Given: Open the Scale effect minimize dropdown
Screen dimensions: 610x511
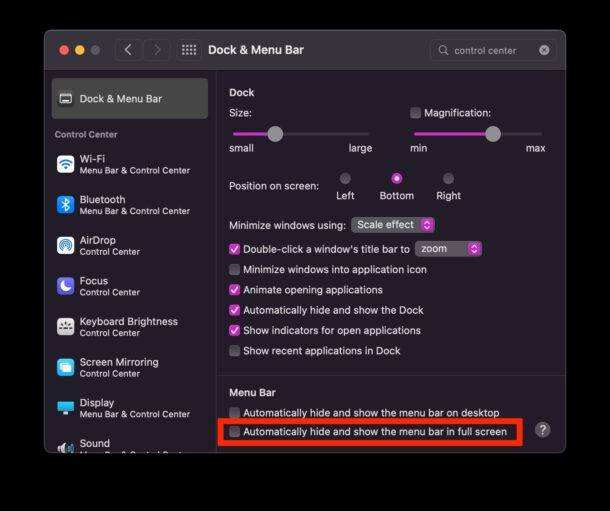Looking at the screenshot, I should (393, 225).
